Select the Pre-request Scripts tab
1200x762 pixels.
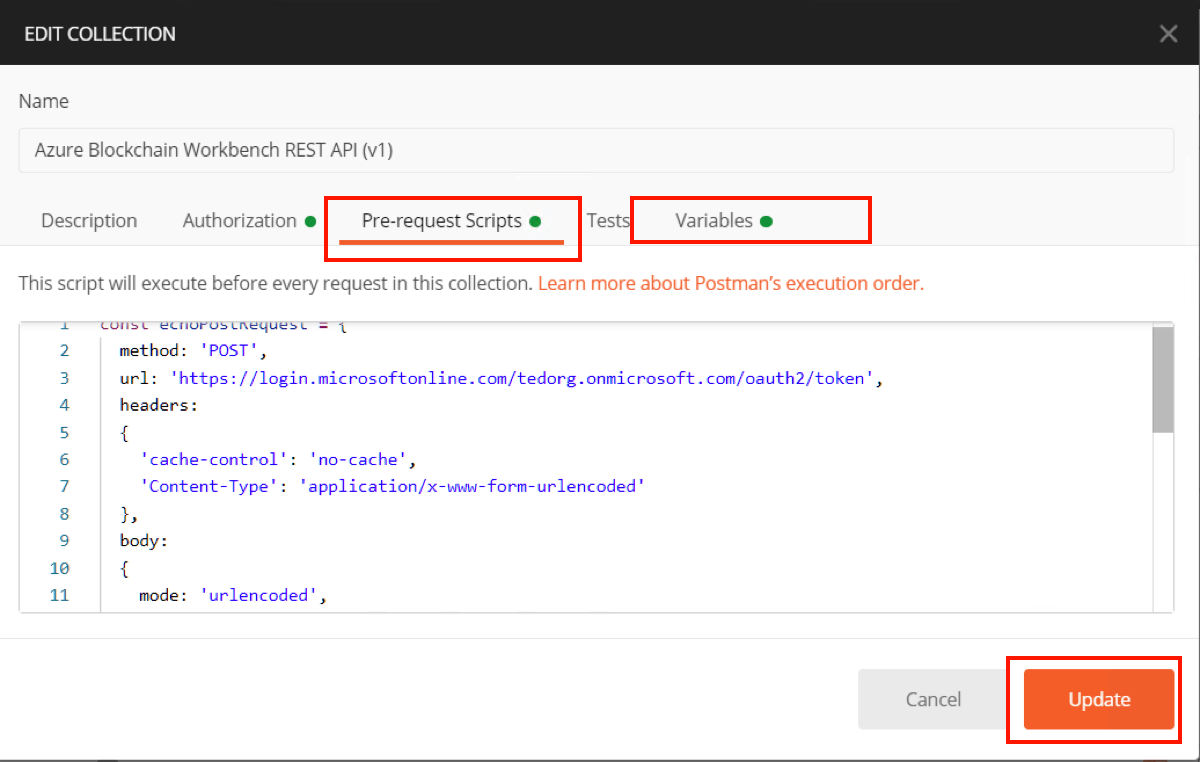tap(451, 221)
